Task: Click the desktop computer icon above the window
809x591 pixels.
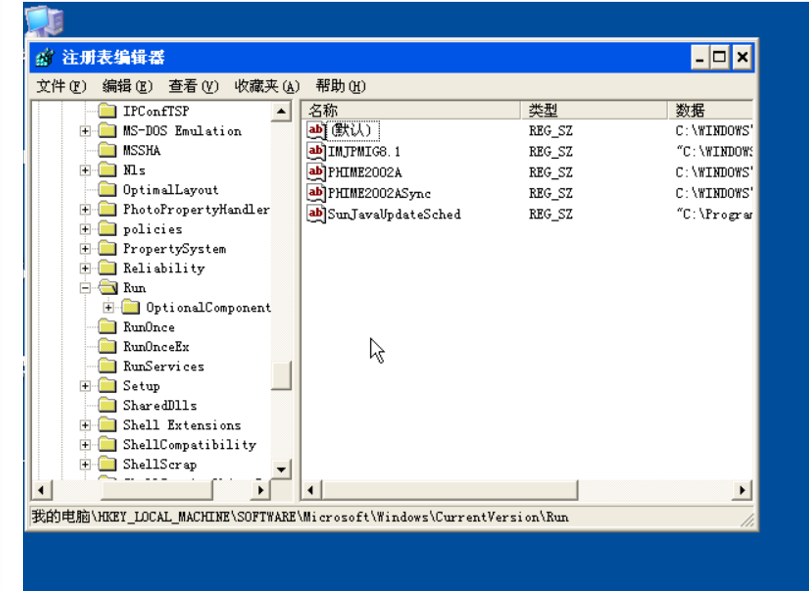Action: [45, 20]
